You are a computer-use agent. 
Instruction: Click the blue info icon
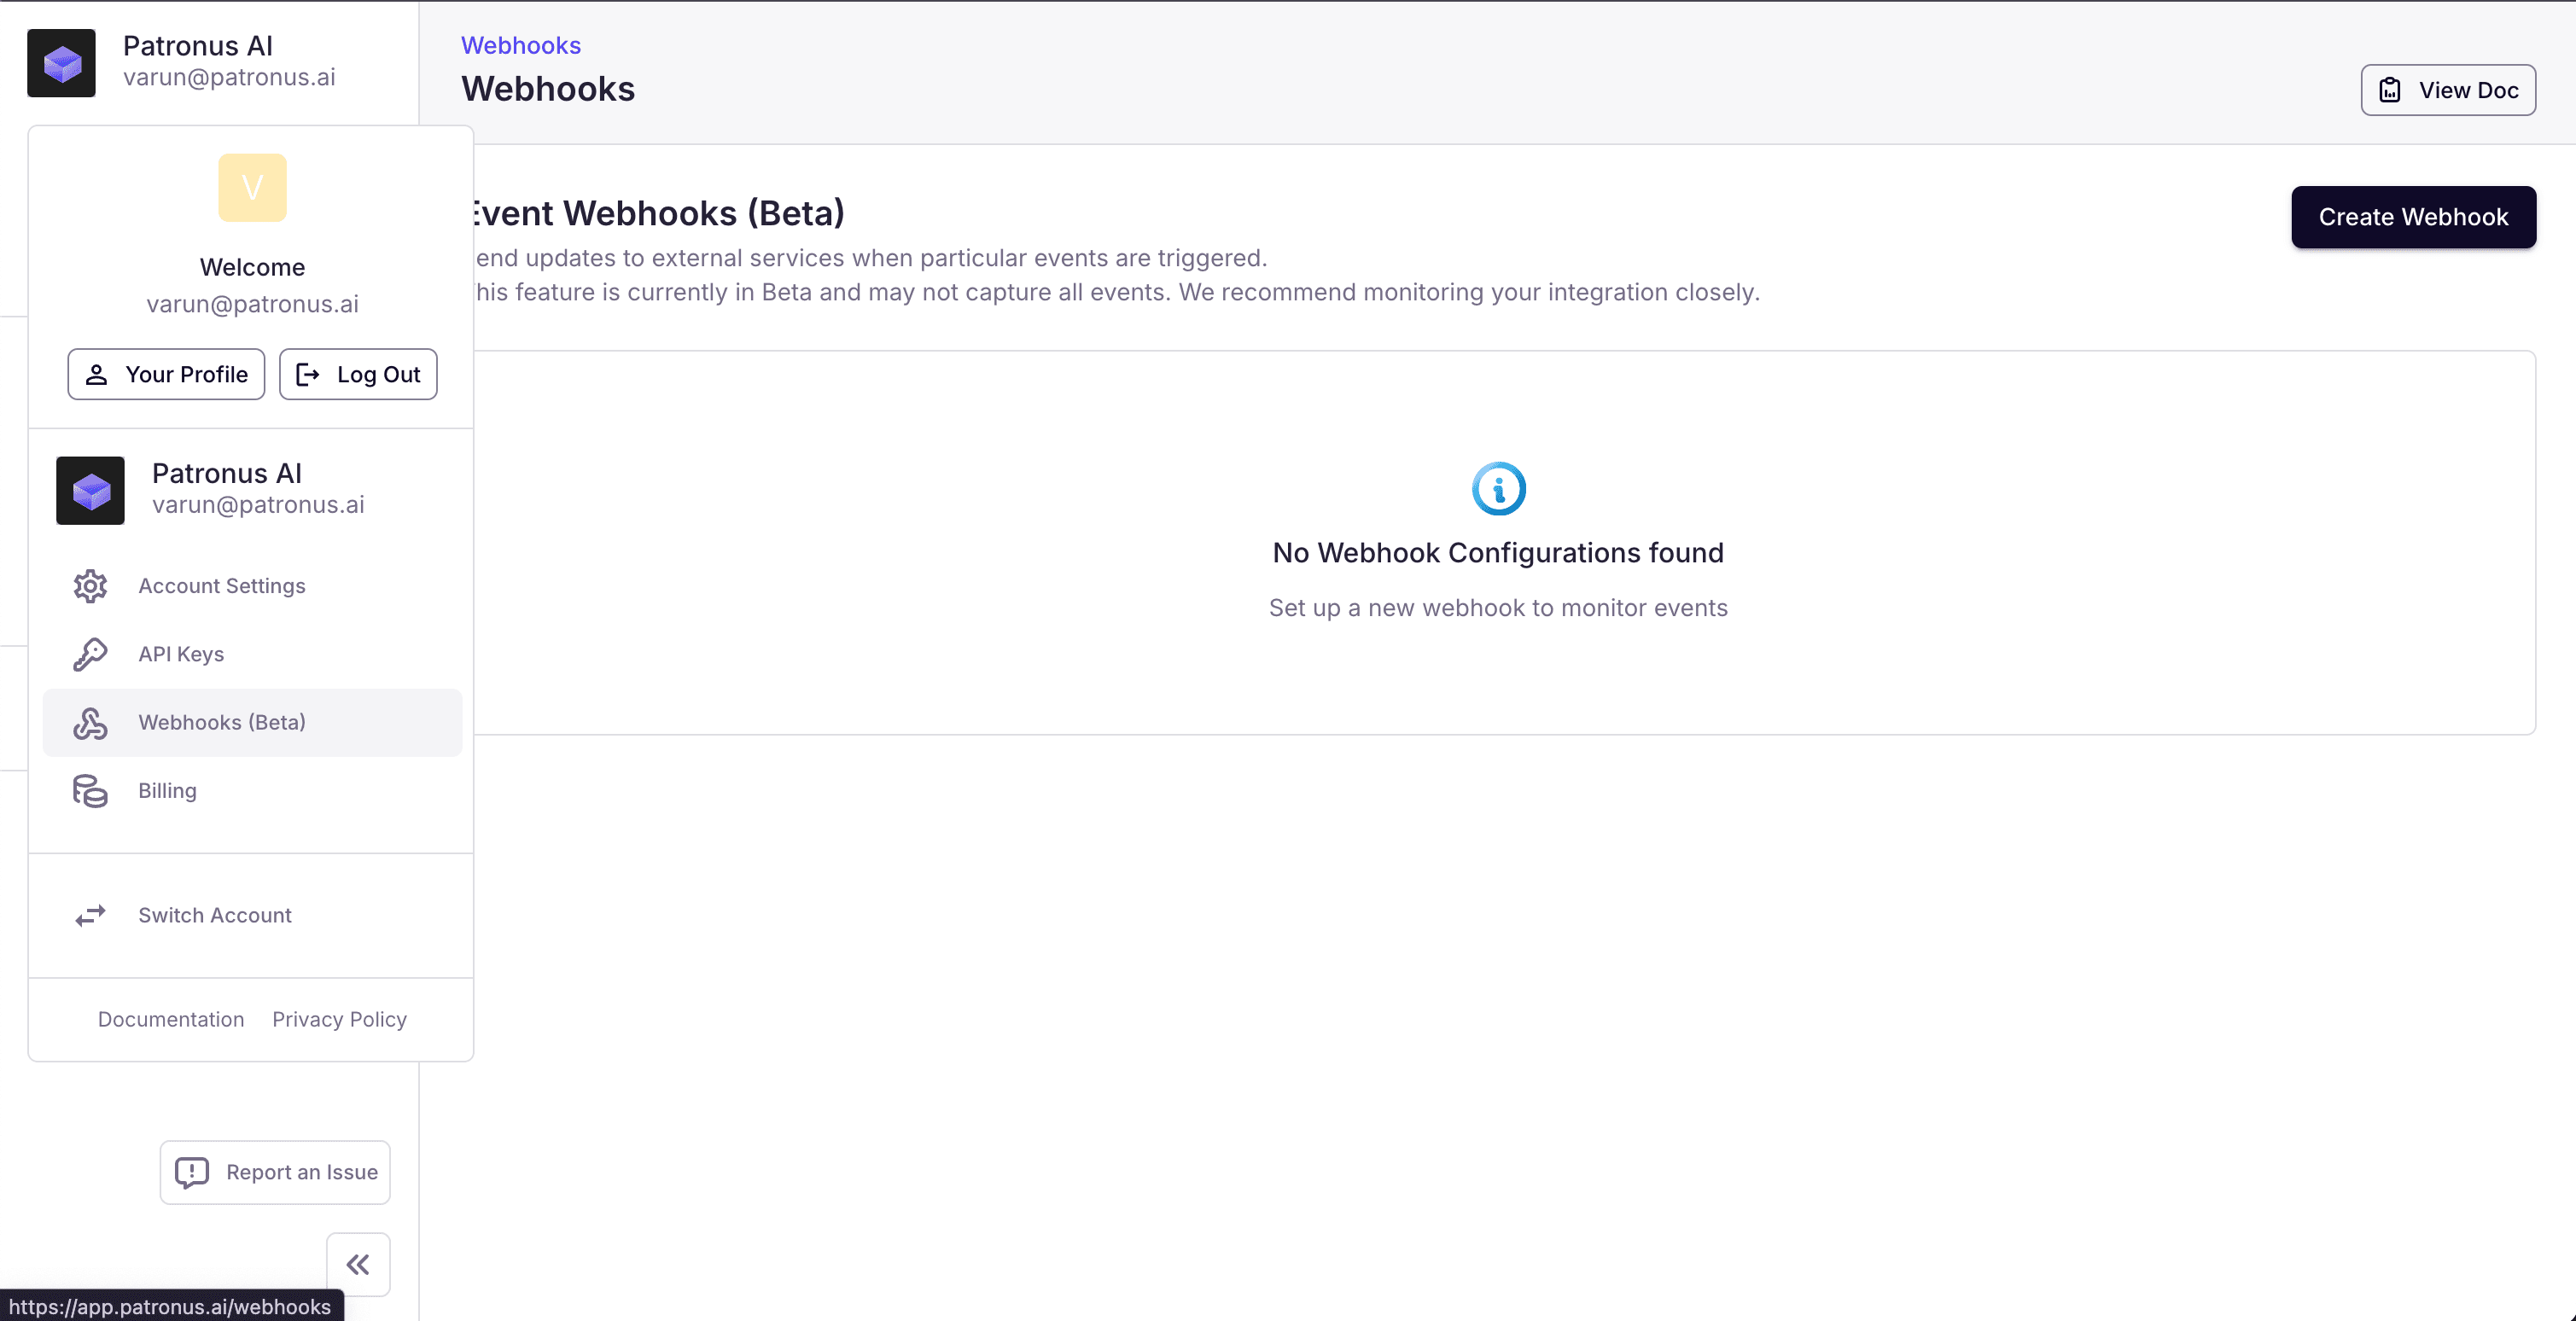(1498, 489)
